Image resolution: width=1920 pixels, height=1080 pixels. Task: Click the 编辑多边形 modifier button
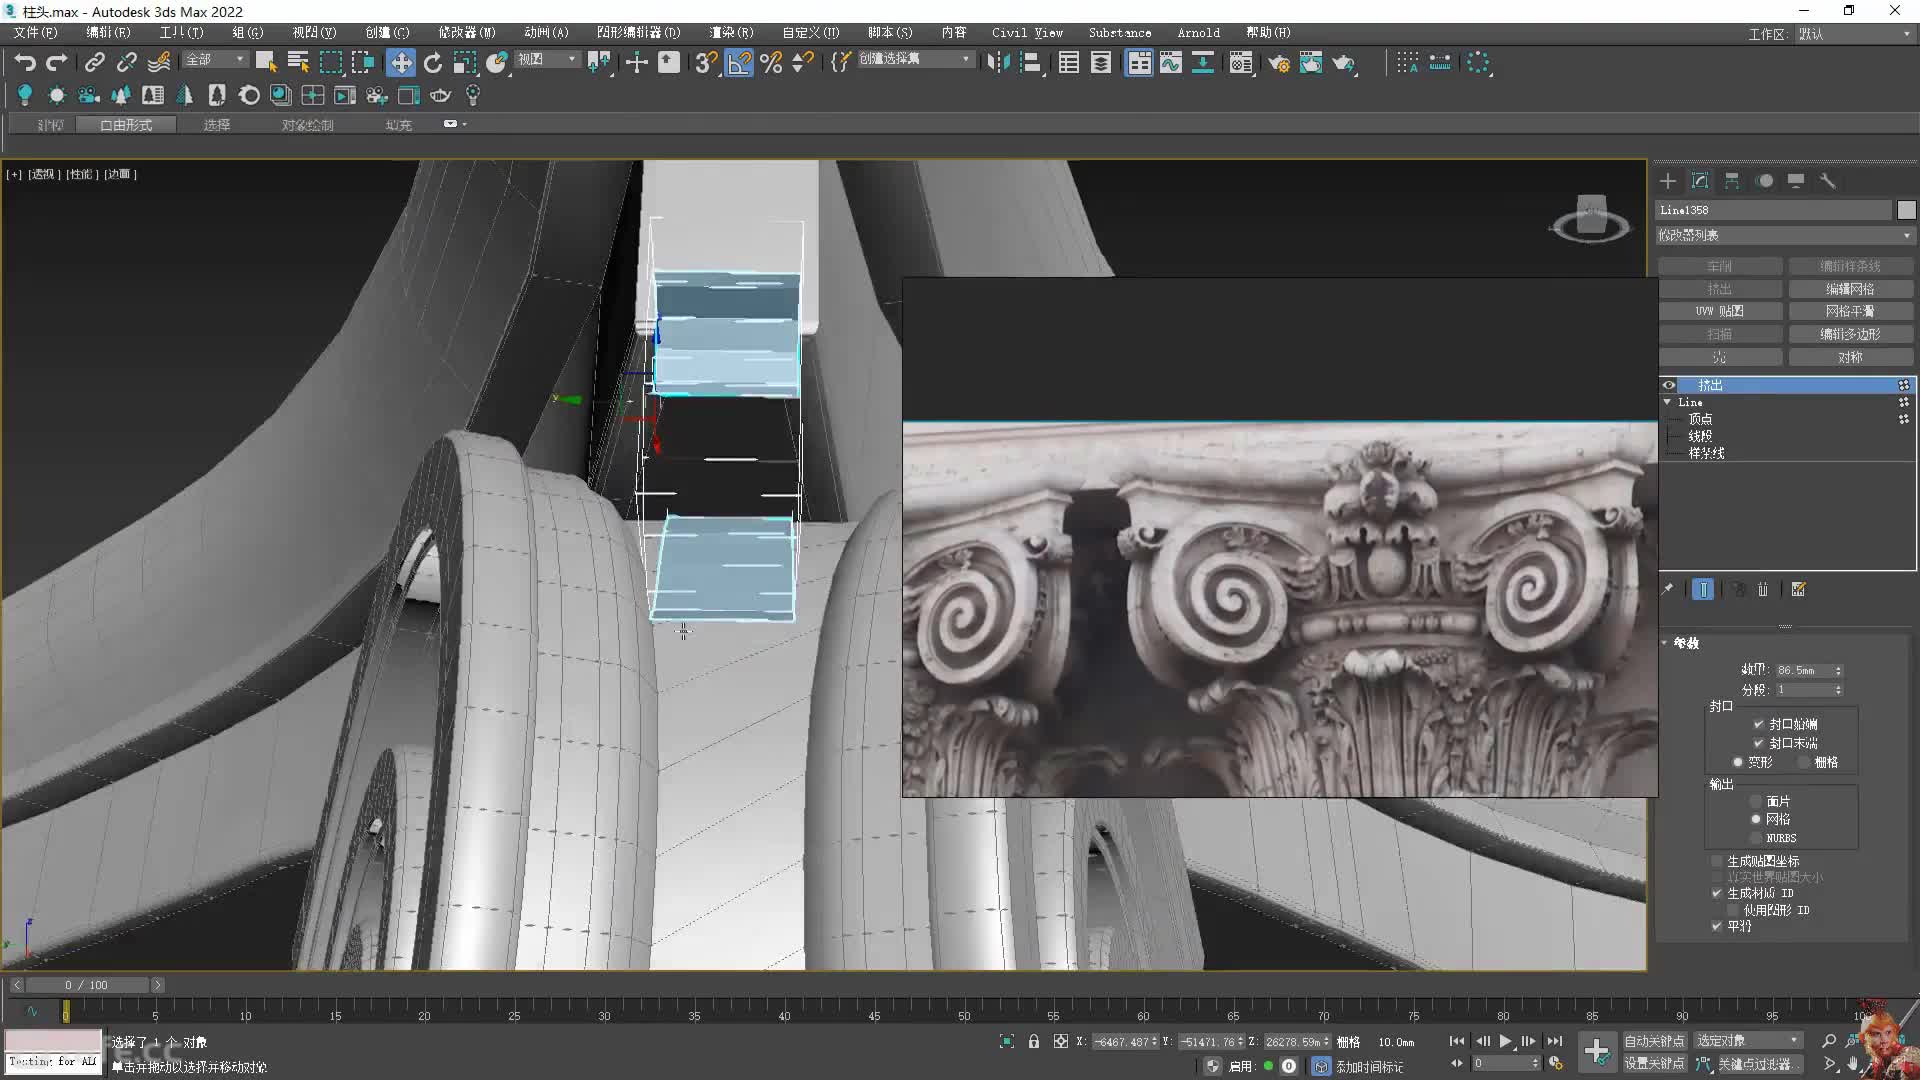pos(1850,334)
